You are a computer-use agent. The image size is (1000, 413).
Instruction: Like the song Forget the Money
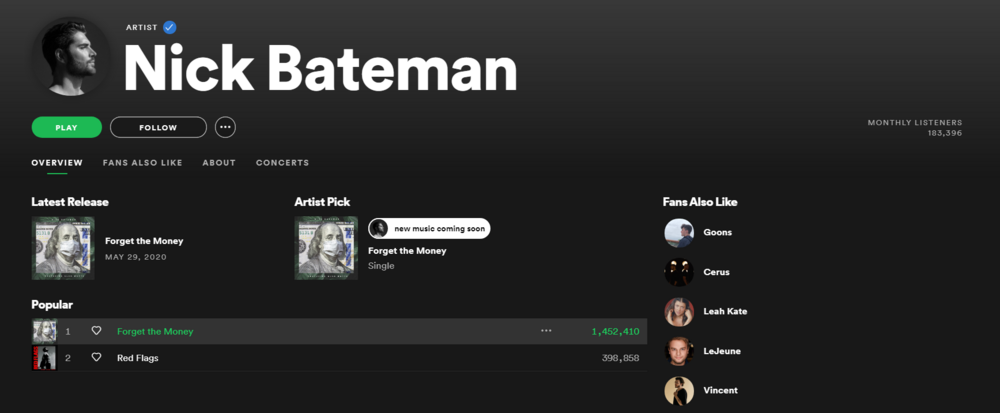pos(97,331)
